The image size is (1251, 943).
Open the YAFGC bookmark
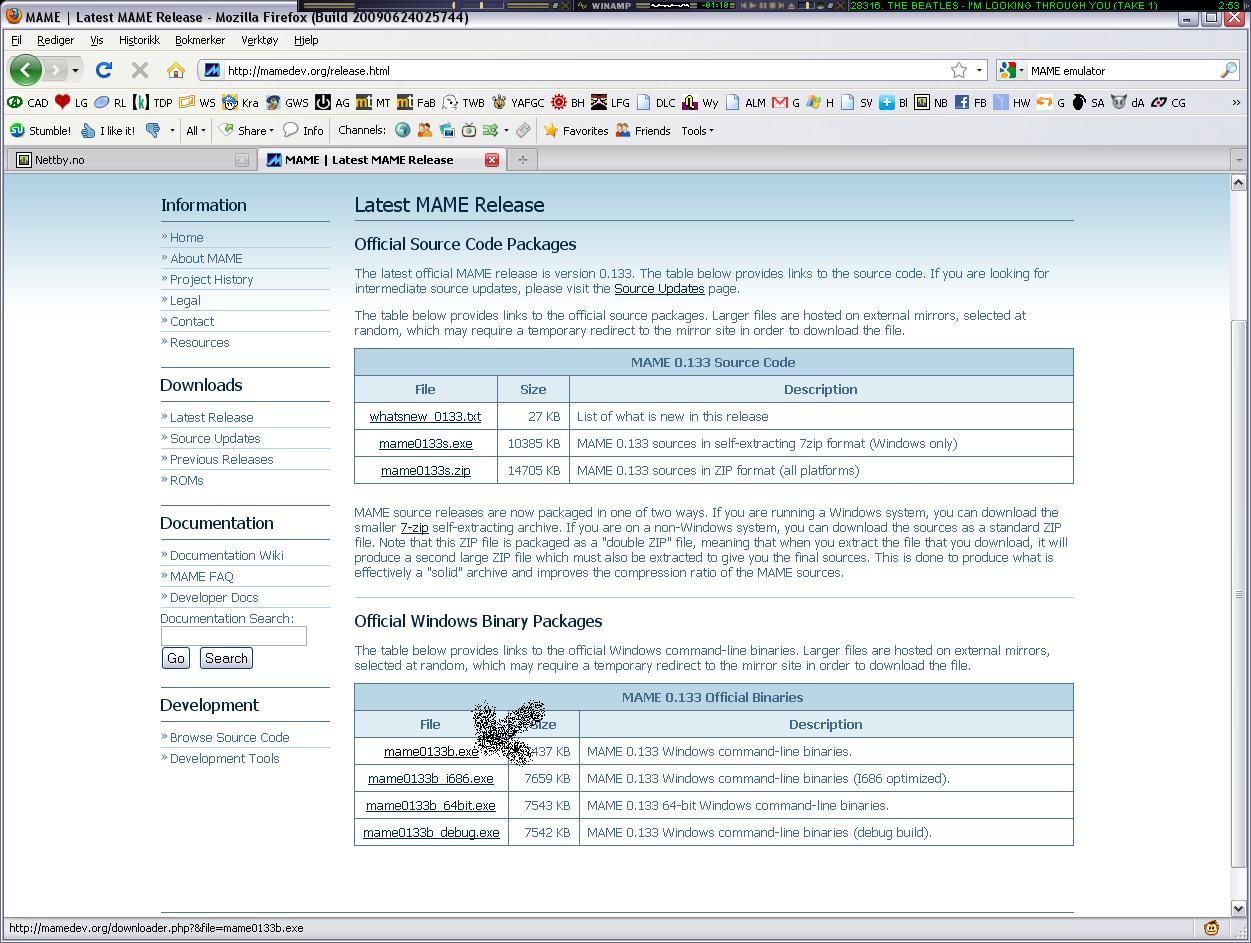pyautogui.click(x=518, y=102)
